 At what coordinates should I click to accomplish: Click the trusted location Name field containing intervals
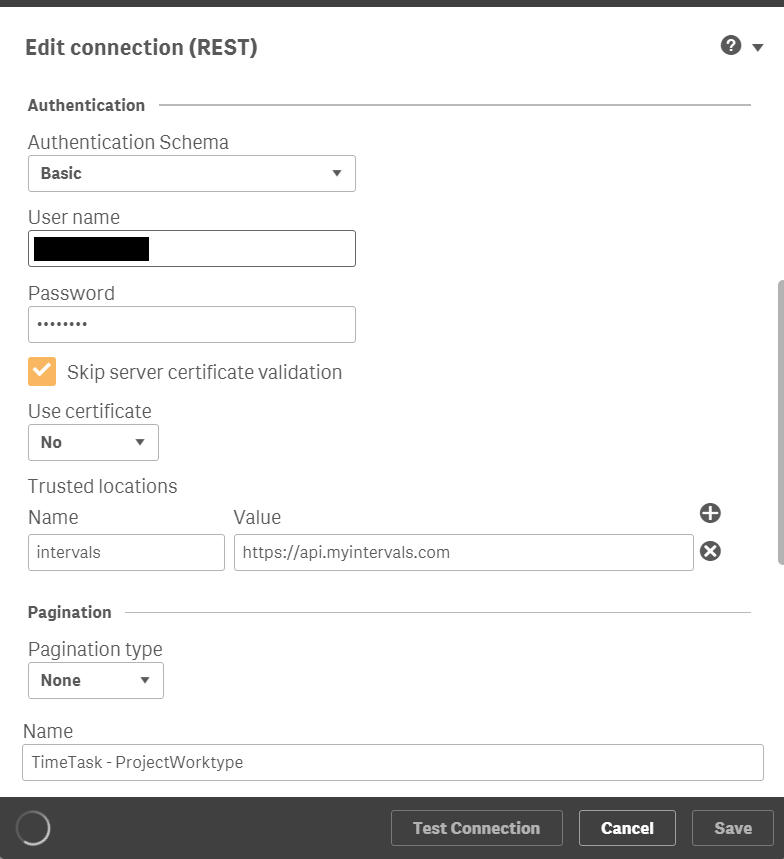[126, 552]
